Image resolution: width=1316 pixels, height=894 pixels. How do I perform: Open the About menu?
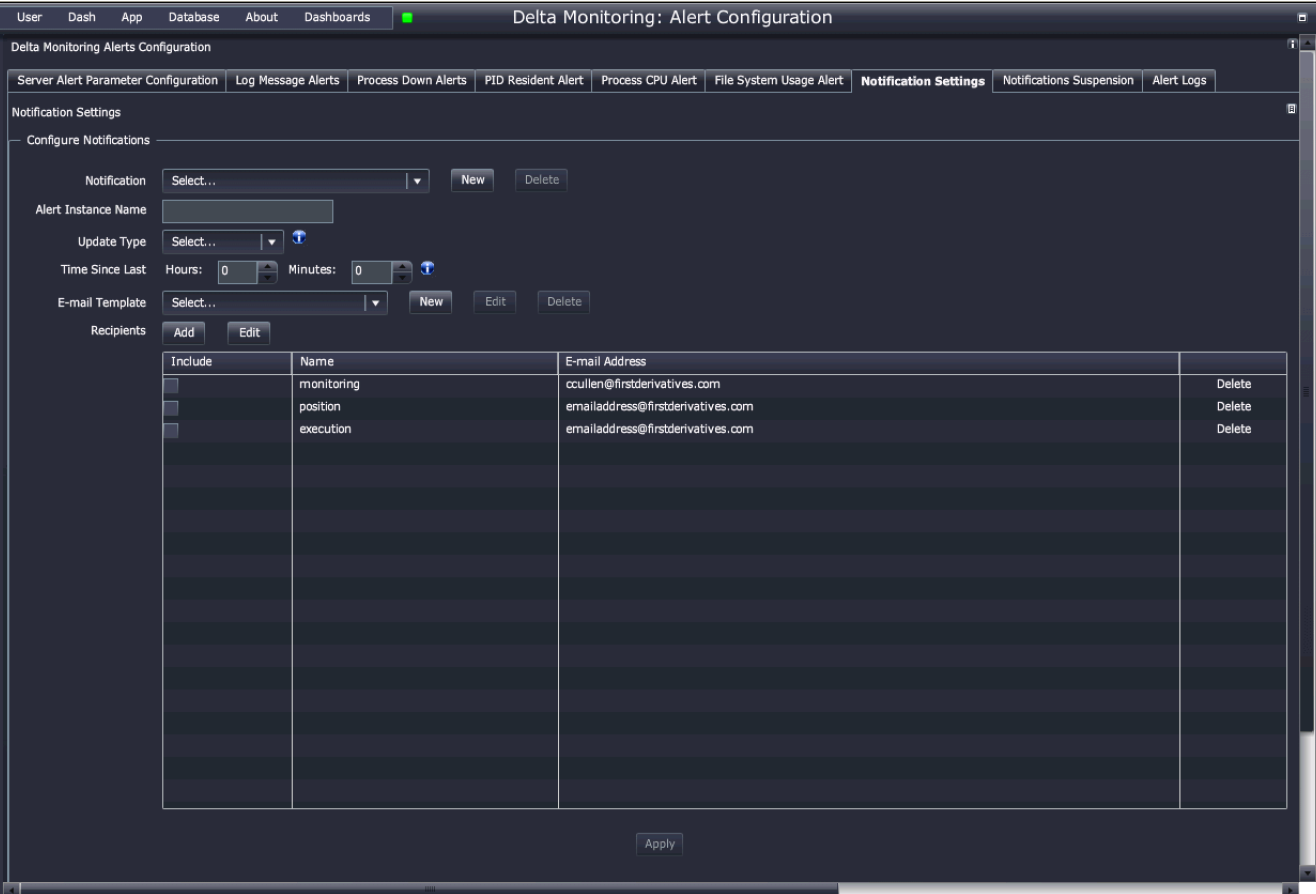click(x=261, y=17)
